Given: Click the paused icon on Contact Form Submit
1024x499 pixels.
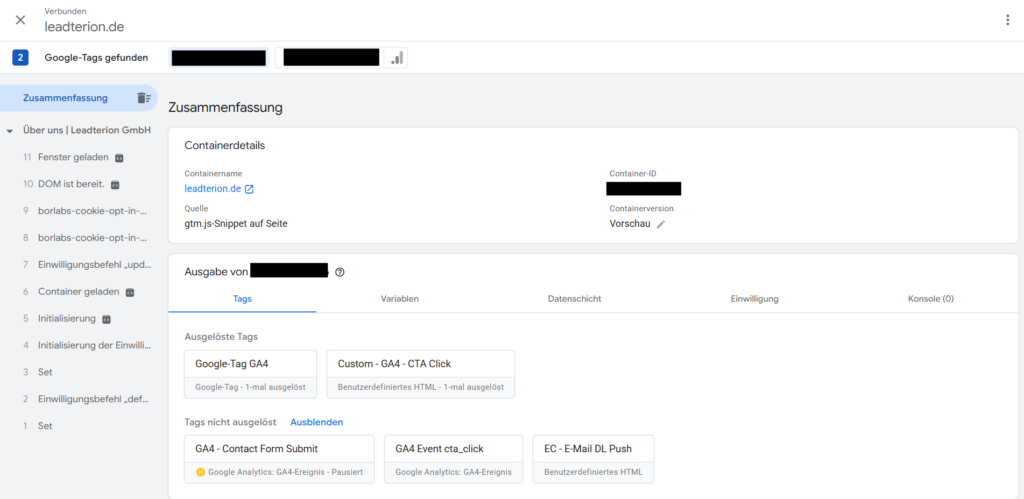Looking at the screenshot, I should pyautogui.click(x=200, y=472).
